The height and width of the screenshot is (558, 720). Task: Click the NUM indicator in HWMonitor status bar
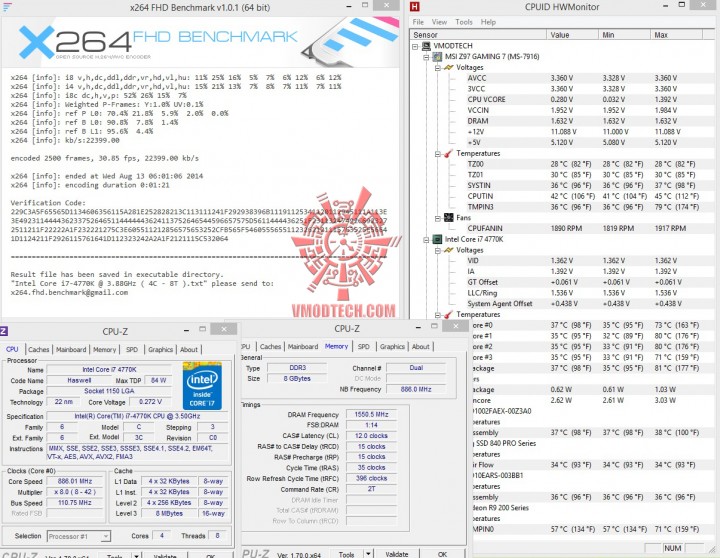[x=673, y=548]
